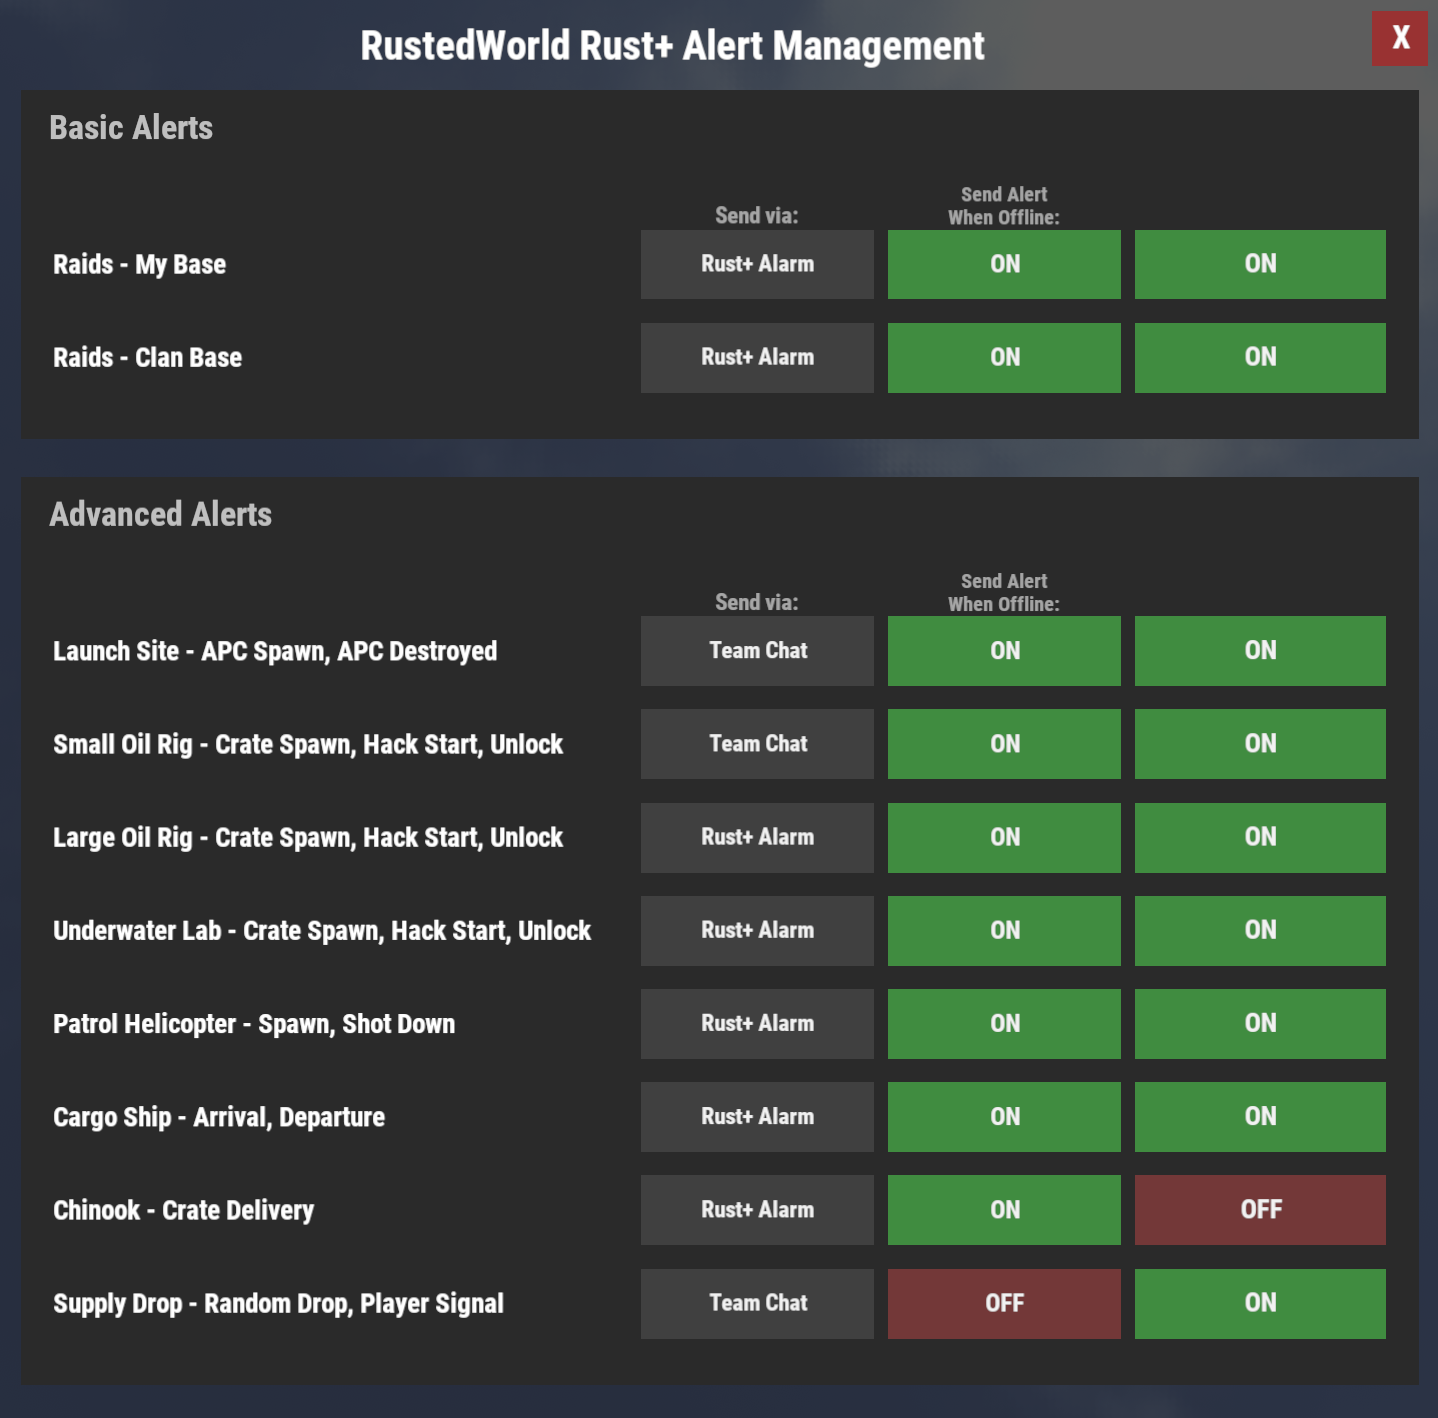1438x1418 pixels.
Task: Toggle offline alert for Small Oil Rig
Action: click(1004, 744)
